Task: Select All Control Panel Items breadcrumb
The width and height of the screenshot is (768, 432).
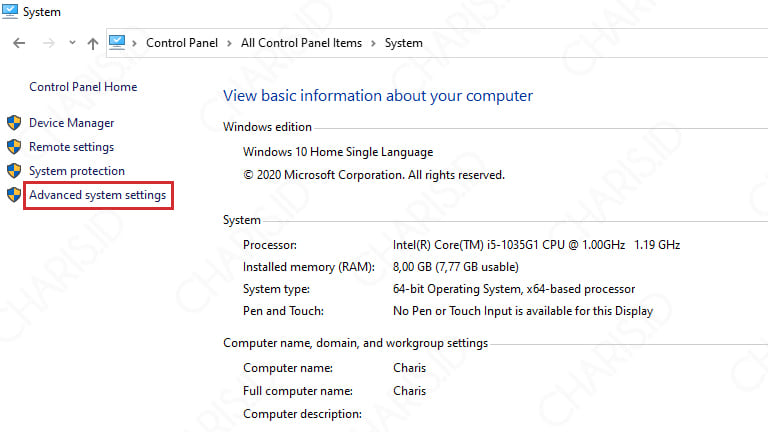Action: [x=301, y=43]
